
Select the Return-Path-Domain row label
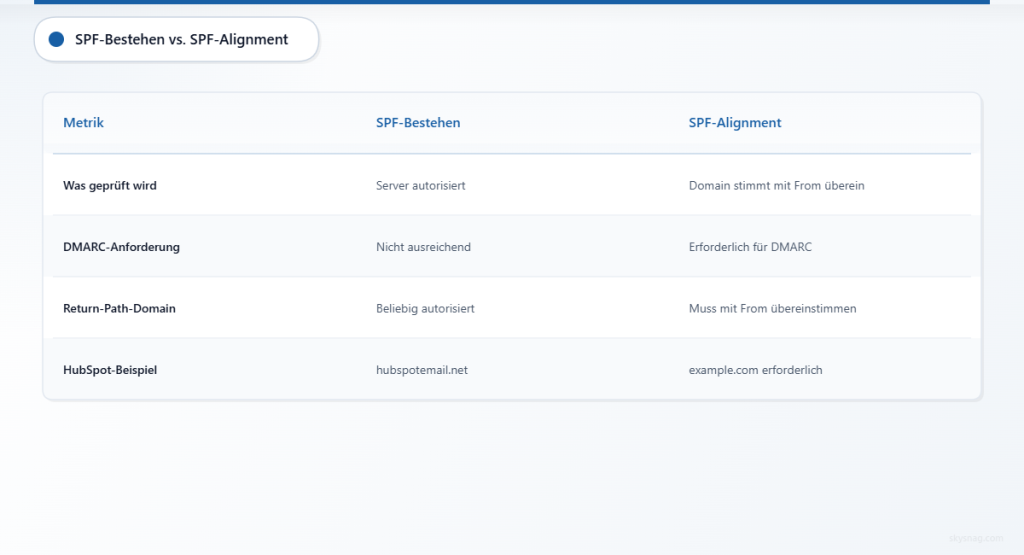tap(120, 308)
